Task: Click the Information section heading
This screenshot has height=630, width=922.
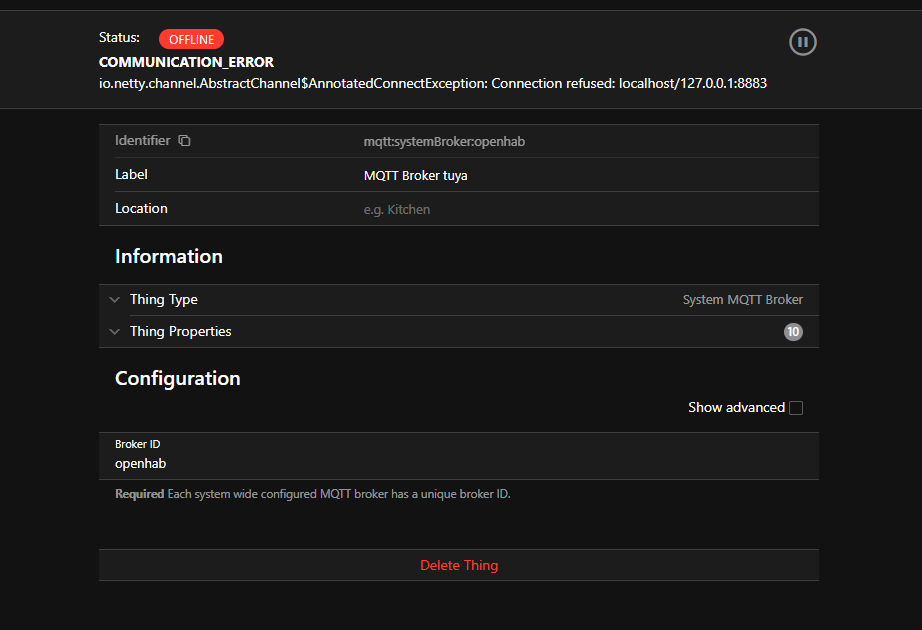Action: click(x=169, y=257)
